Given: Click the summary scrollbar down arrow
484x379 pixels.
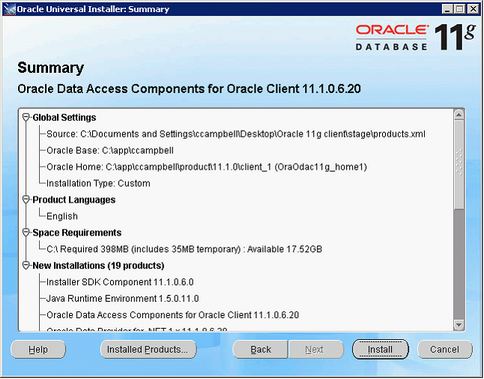Looking at the screenshot, I should pos(459,324).
